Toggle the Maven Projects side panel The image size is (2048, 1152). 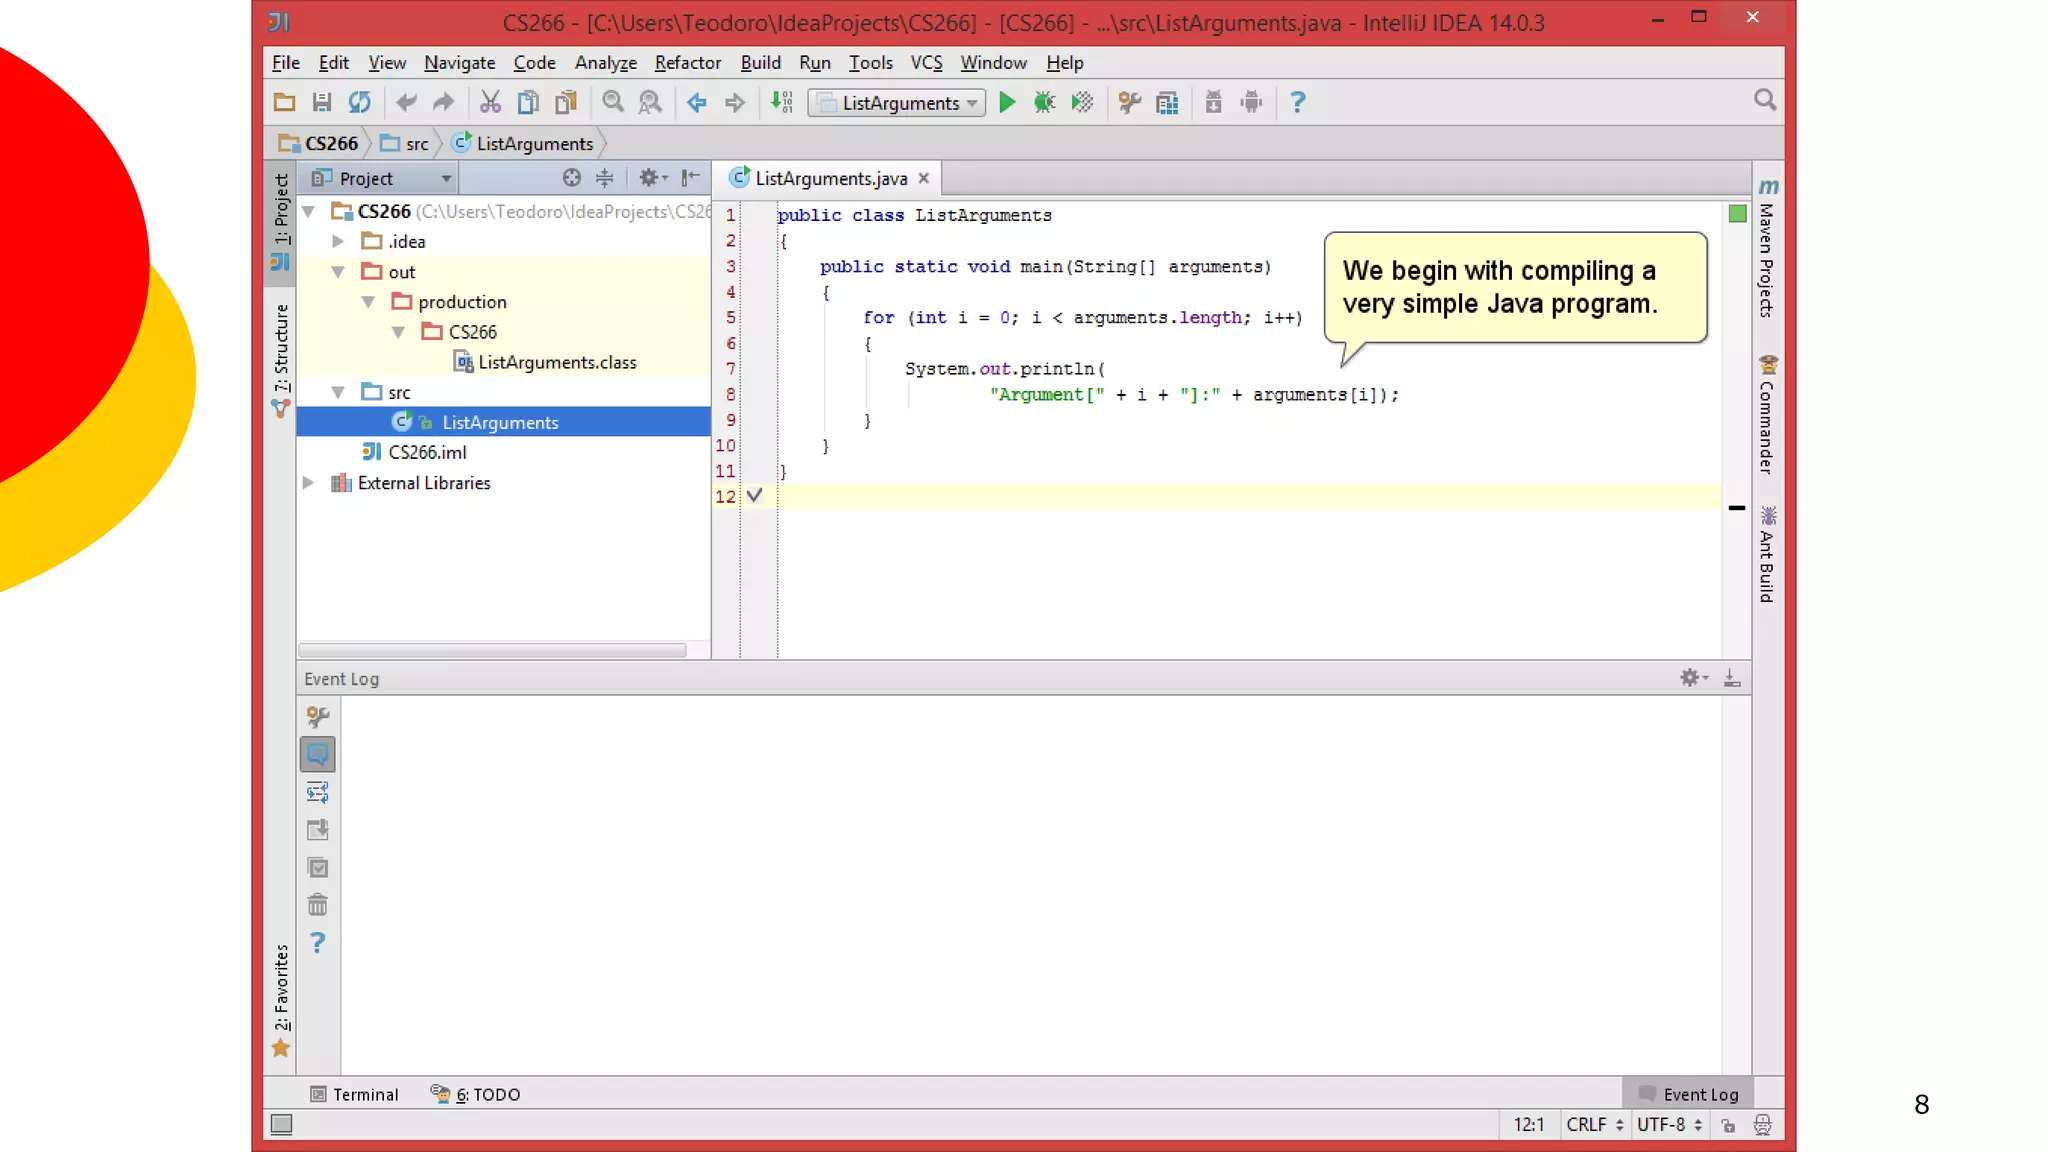click(1767, 250)
